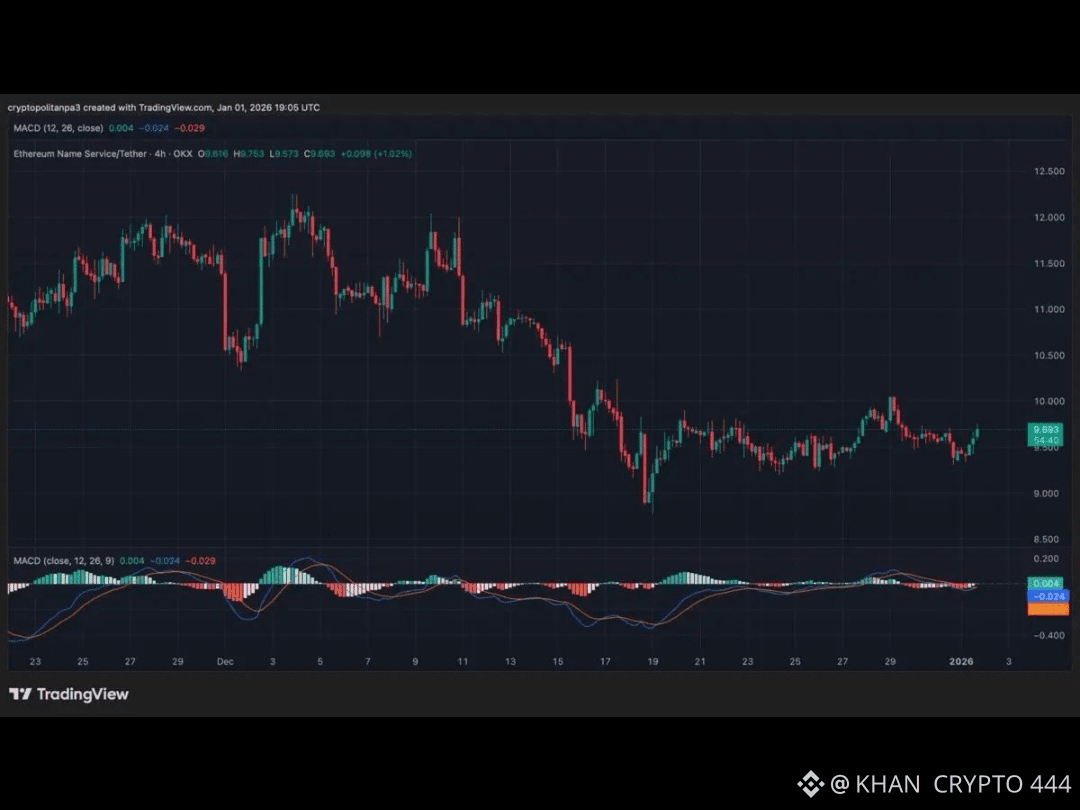Click the 'Dec' date axis label
The image size is (1080, 810).
click(225, 661)
